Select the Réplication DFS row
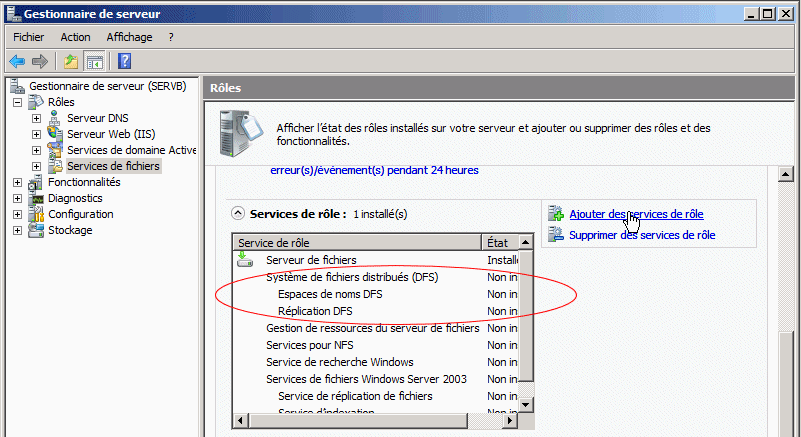 [x=375, y=311]
